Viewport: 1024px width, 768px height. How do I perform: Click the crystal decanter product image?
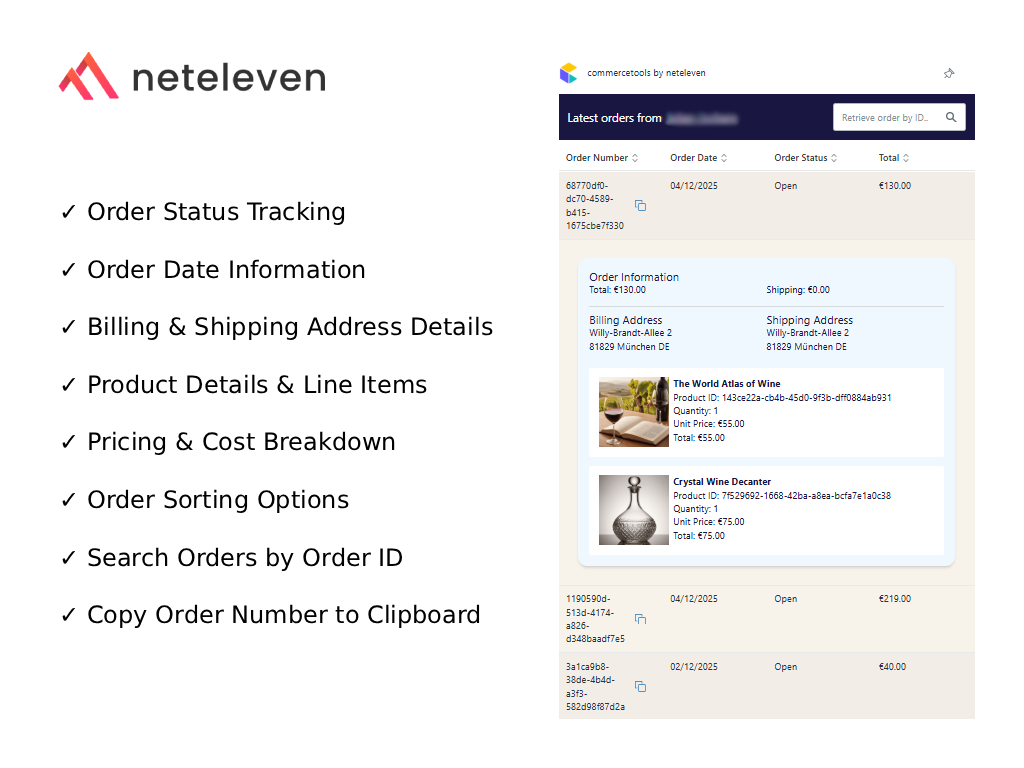coord(633,511)
